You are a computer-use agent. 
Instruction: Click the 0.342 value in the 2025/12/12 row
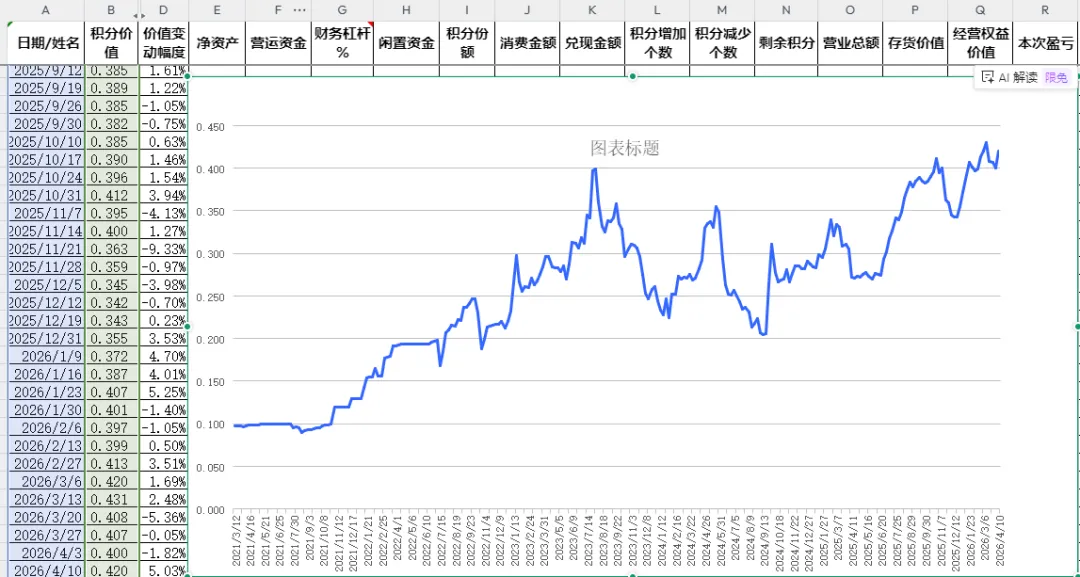click(x=112, y=303)
